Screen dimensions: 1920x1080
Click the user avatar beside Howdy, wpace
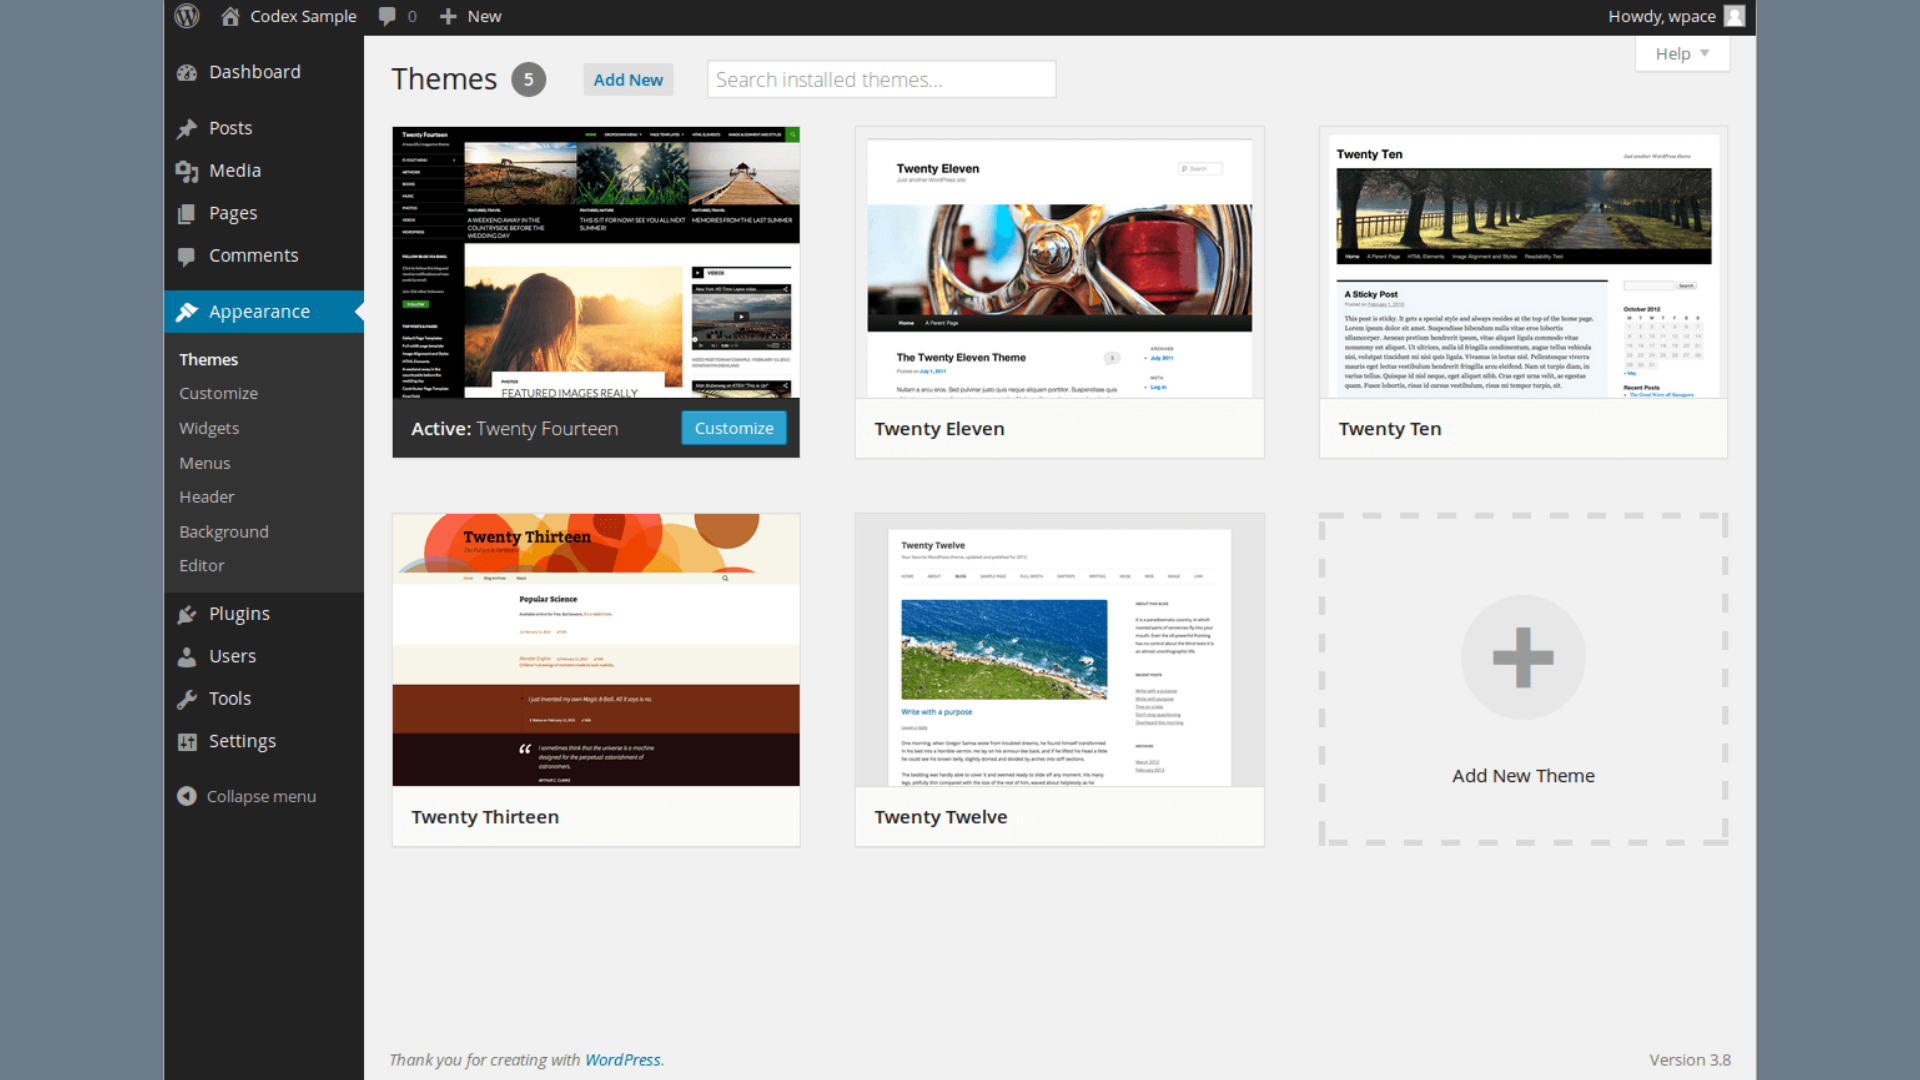(1735, 16)
